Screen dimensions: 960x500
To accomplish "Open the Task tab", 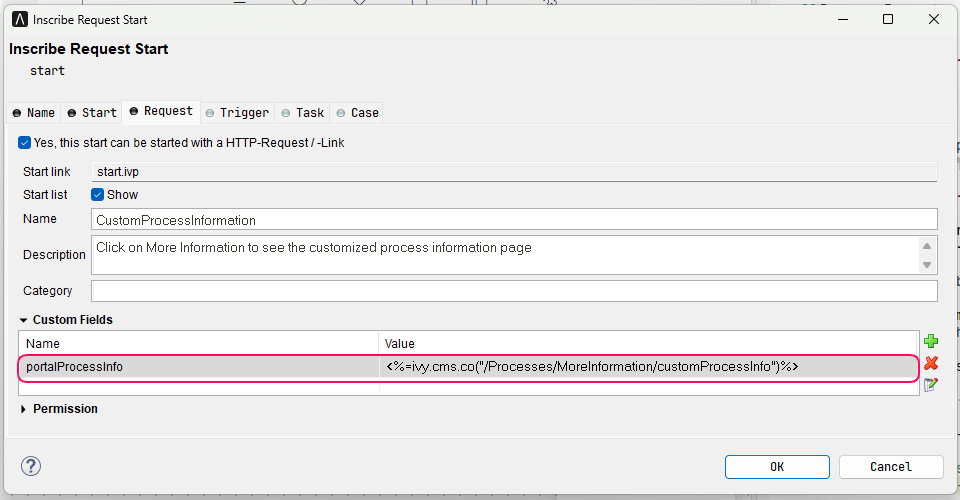I will coord(302,113).
